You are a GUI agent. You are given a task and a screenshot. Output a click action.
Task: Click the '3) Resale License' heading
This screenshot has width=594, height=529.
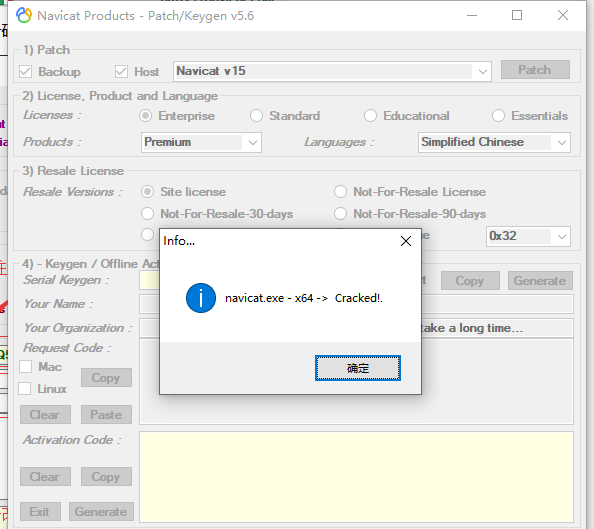coord(73,171)
